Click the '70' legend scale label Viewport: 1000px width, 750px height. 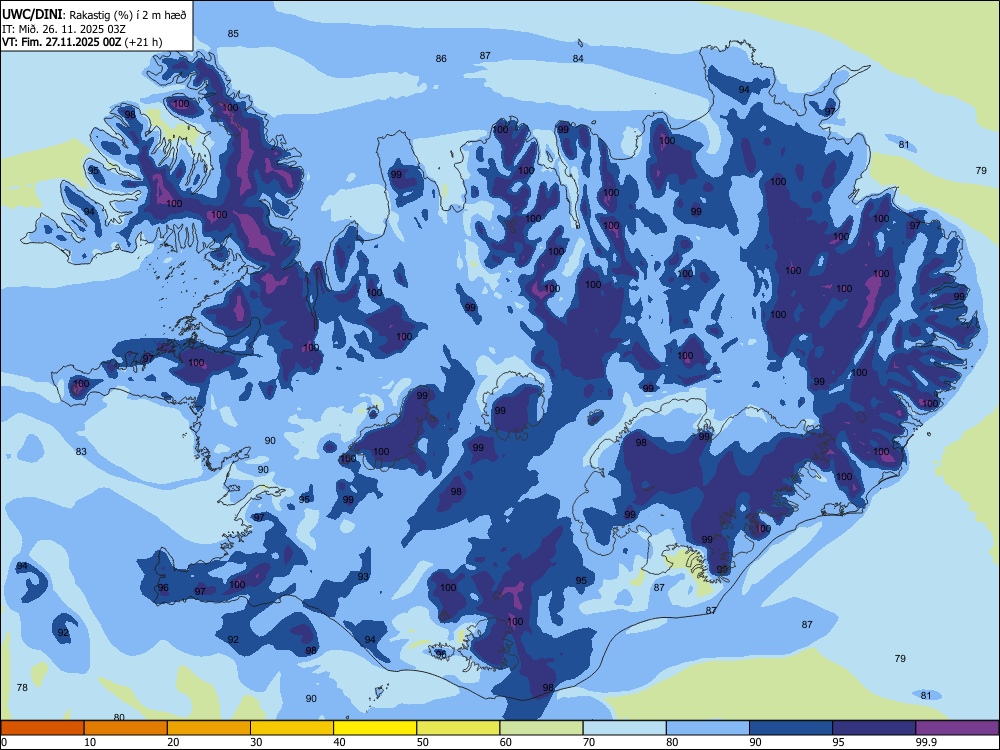pos(589,742)
